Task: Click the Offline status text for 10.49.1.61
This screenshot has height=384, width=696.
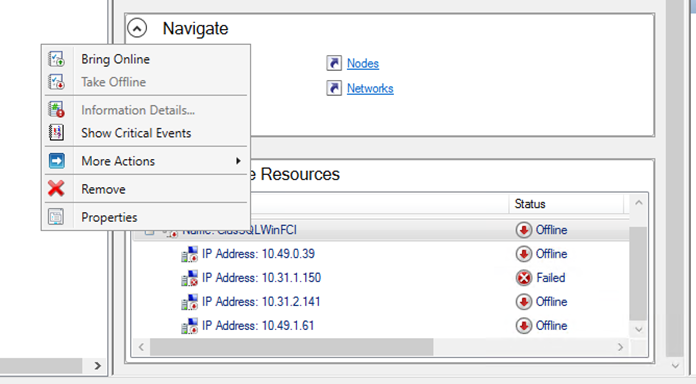Action: [551, 326]
